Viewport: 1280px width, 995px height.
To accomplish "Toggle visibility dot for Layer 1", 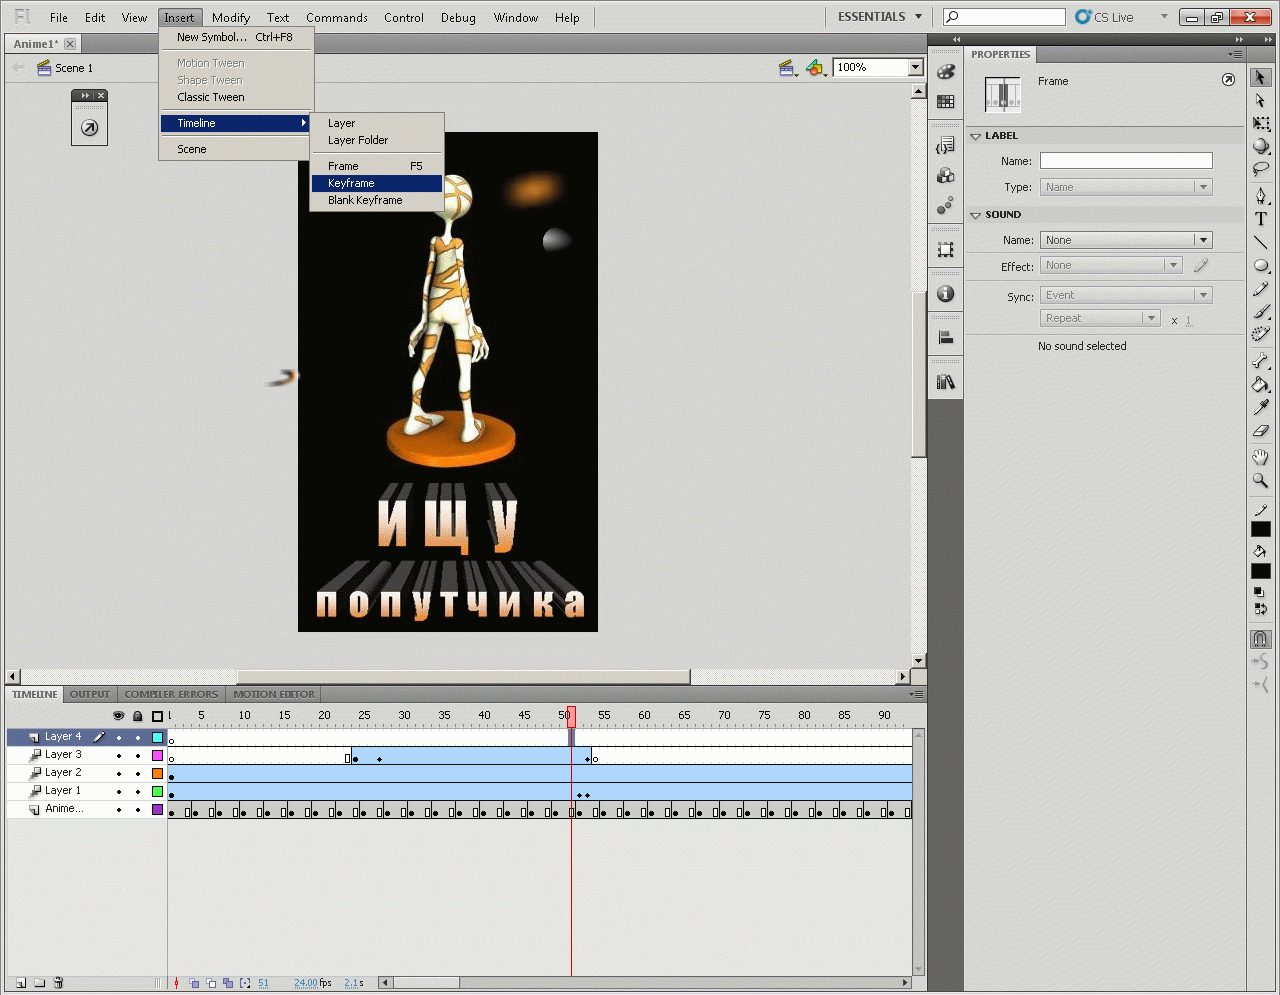I will (x=119, y=791).
